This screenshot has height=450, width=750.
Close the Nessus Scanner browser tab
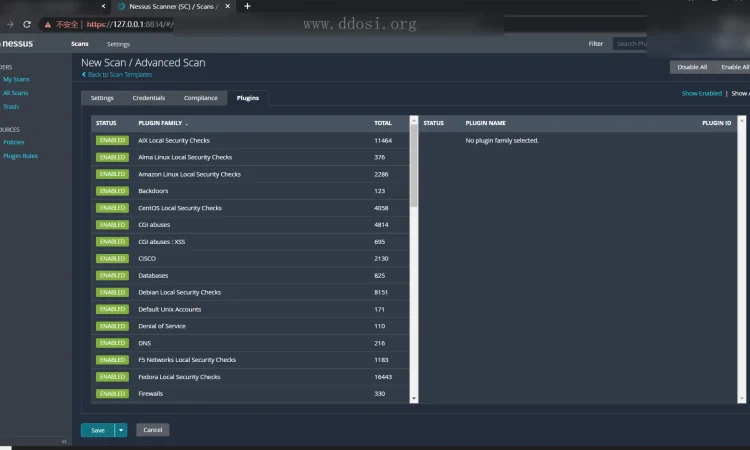pos(228,6)
